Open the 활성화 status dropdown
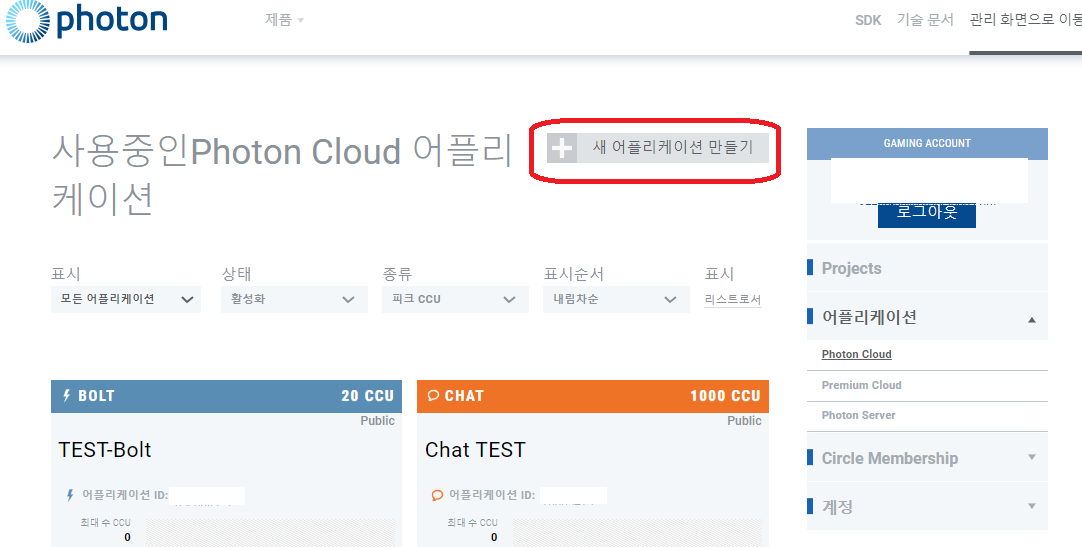 coord(294,299)
